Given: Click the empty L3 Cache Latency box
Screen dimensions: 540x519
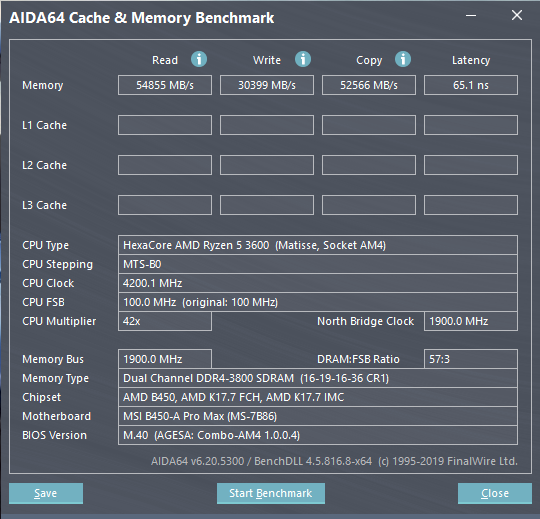Looking at the screenshot, I should click(x=471, y=205).
